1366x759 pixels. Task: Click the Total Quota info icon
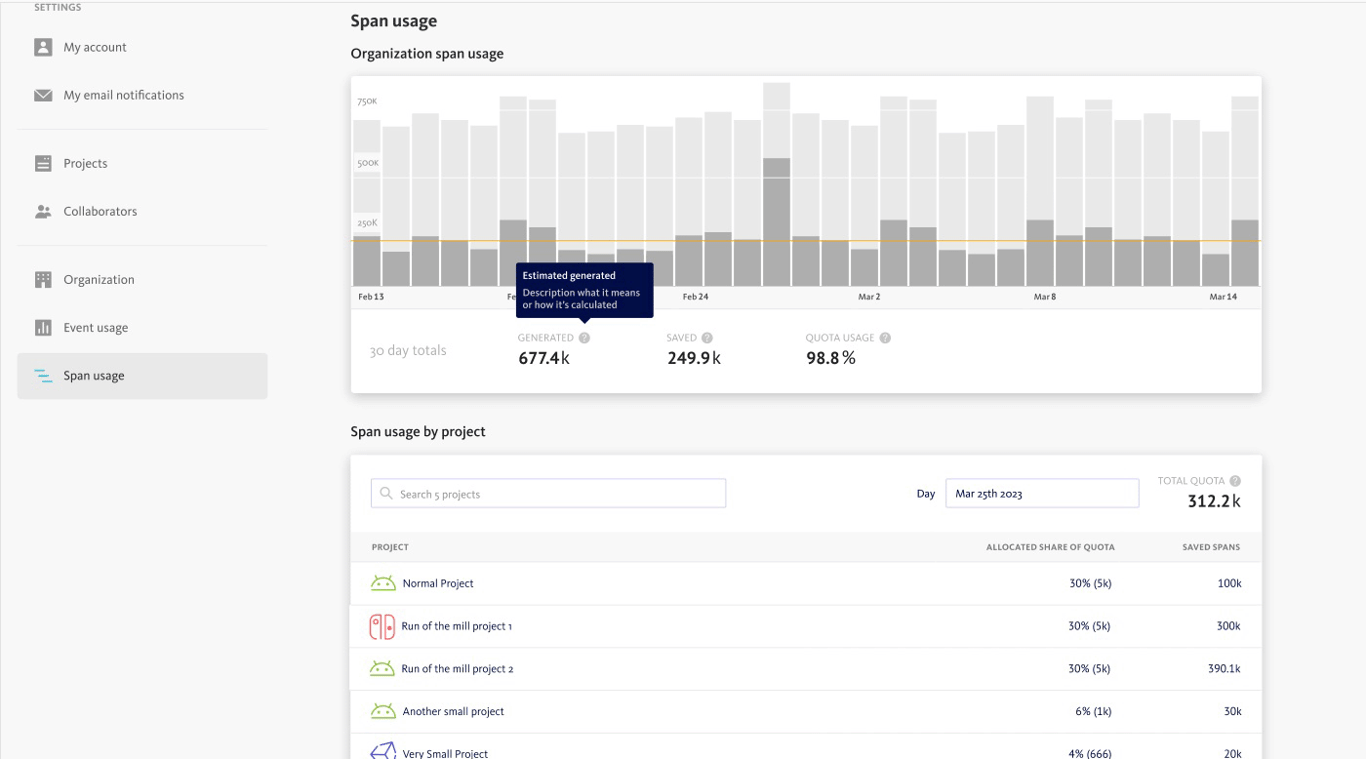click(x=1235, y=481)
